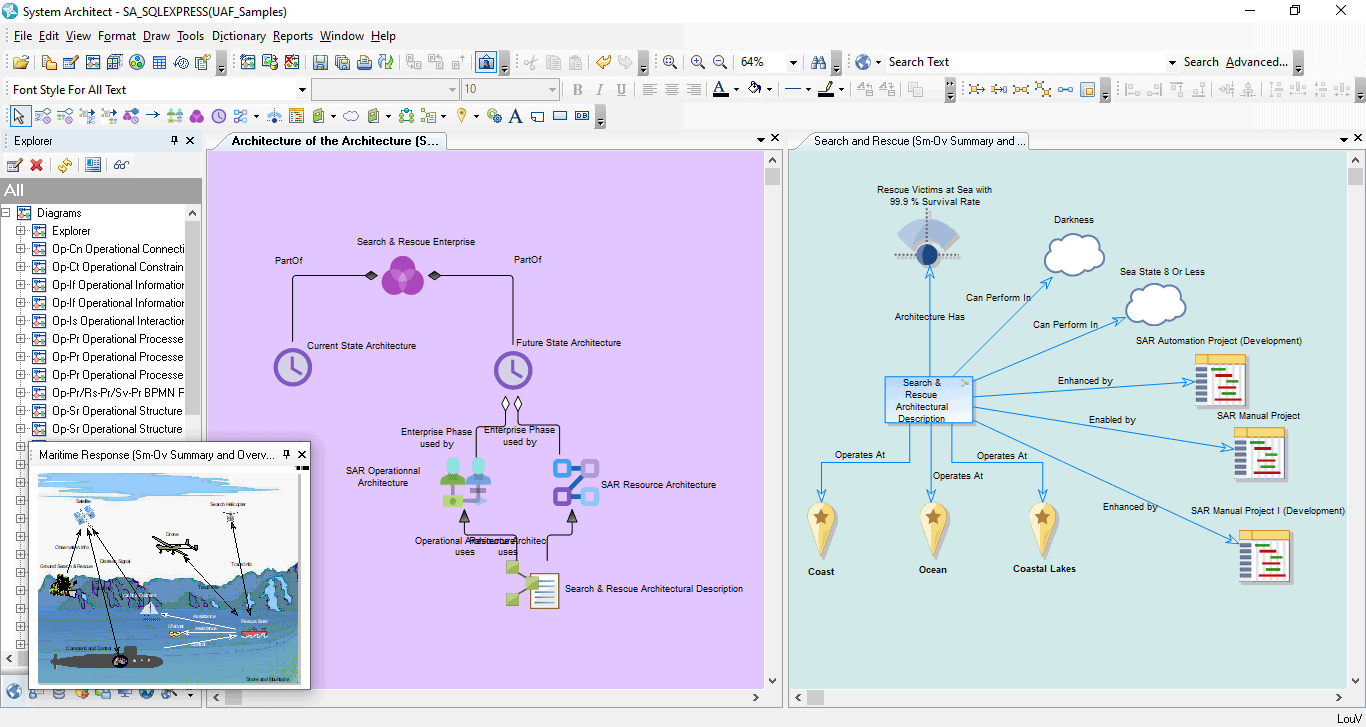Screen dimensions: 1366x727
Task: Select the All header in Explorer
Action: pos(100,190)
